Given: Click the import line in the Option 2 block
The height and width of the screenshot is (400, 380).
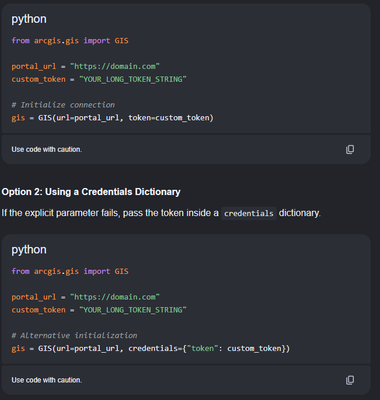Looking at the screenshot, I should 70,271.
